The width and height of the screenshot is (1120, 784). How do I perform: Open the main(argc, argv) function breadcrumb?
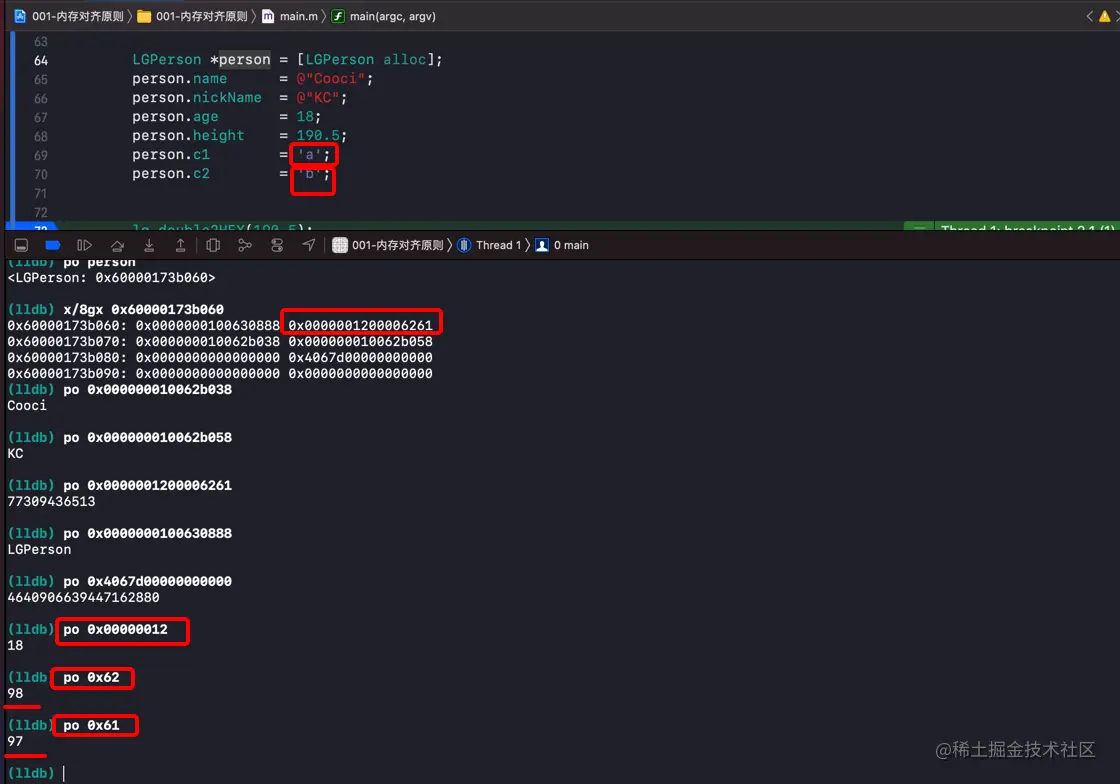click(384, 16)
